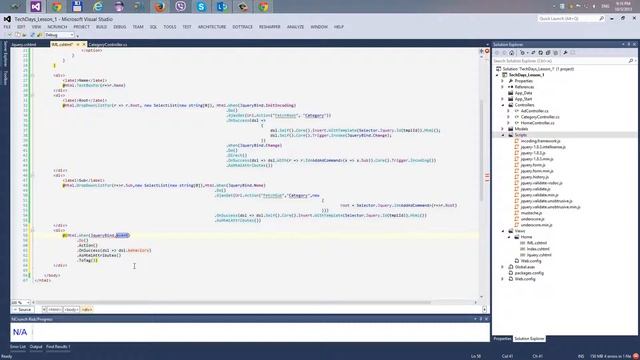Open the first Chrome icon in taskbar
640x360 pixels.
click(56, 6)
